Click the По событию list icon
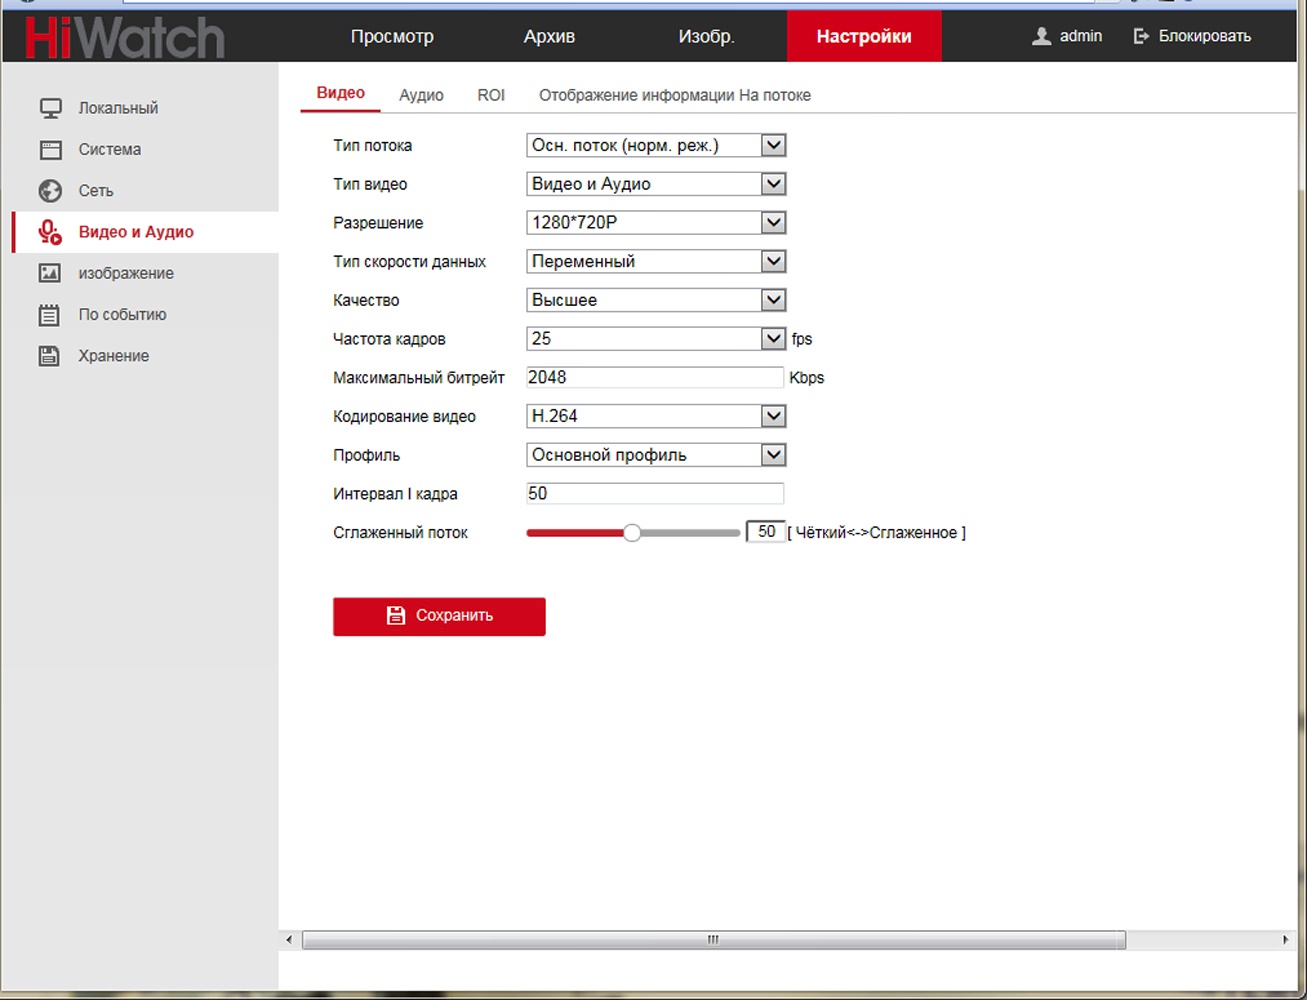The image size is (1307, 1000). click(x=50, y=315)
